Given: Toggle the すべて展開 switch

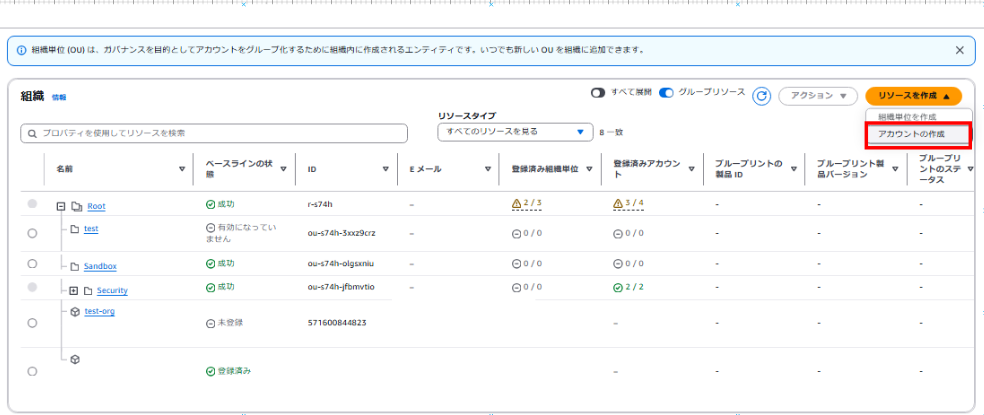Looking at the screenshot, I should pyautogui.click(x=598, y=92).
